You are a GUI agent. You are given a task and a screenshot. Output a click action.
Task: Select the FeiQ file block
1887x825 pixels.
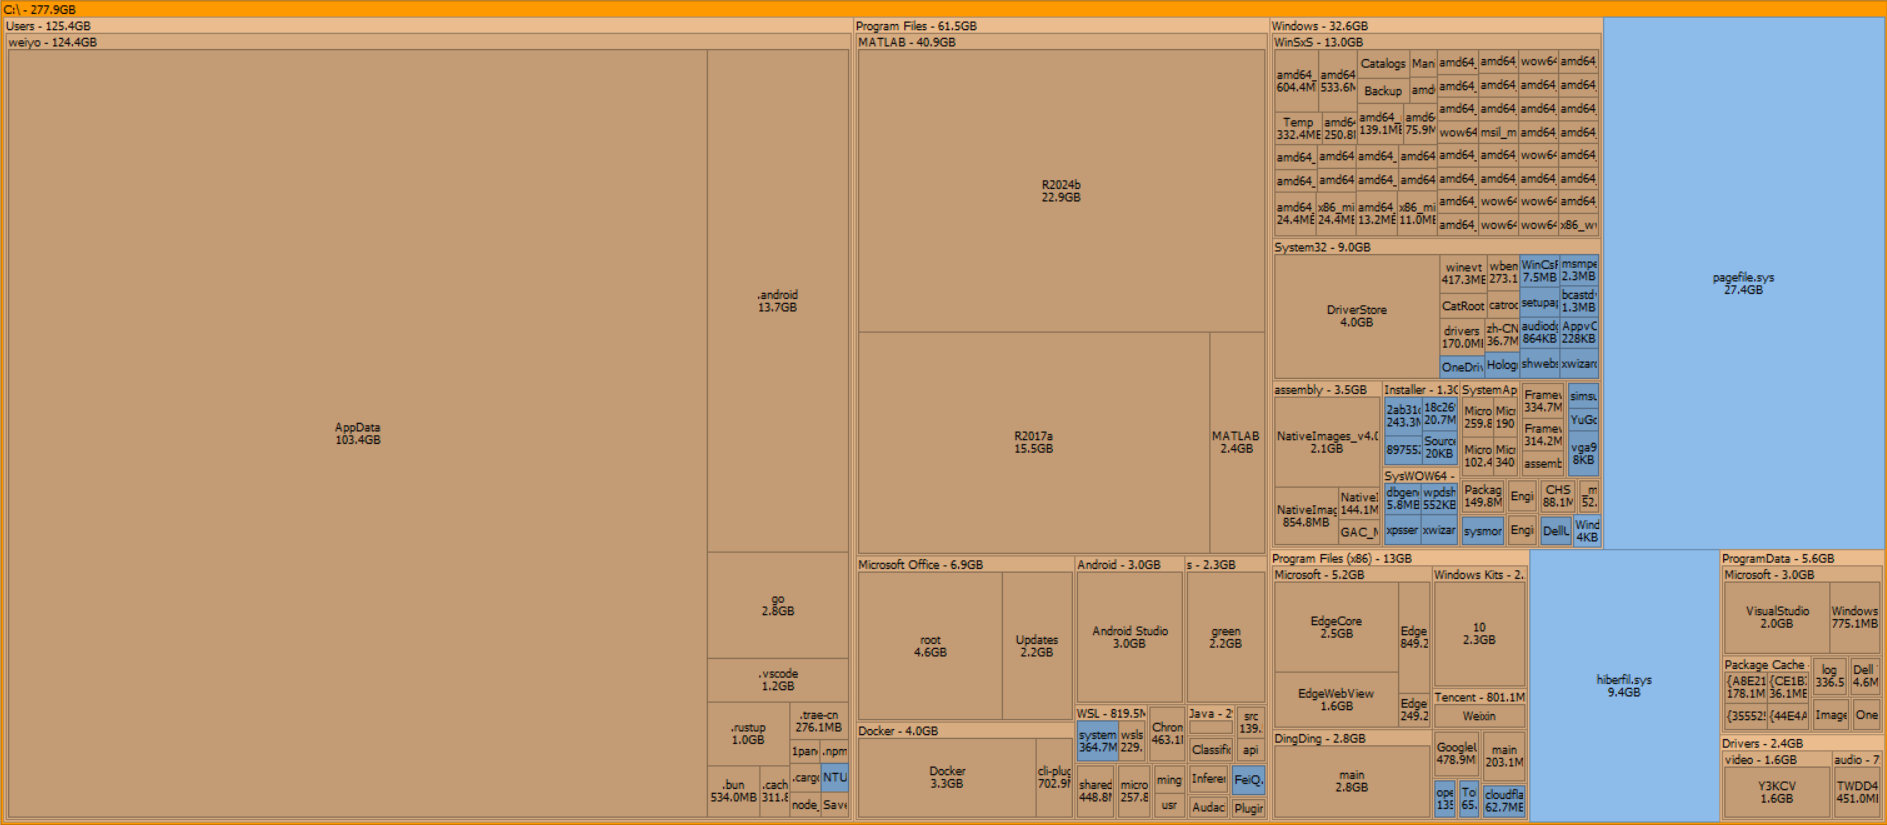[x=1248, y=780]
